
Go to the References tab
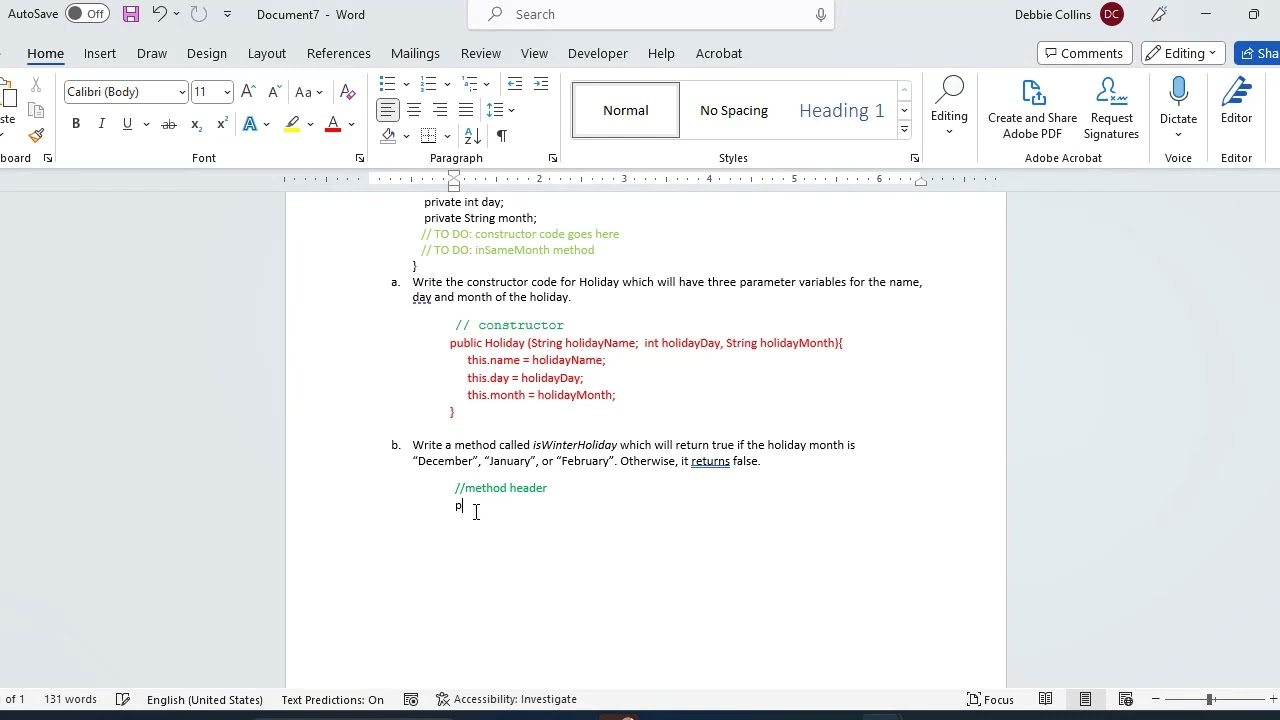point(339,53)
